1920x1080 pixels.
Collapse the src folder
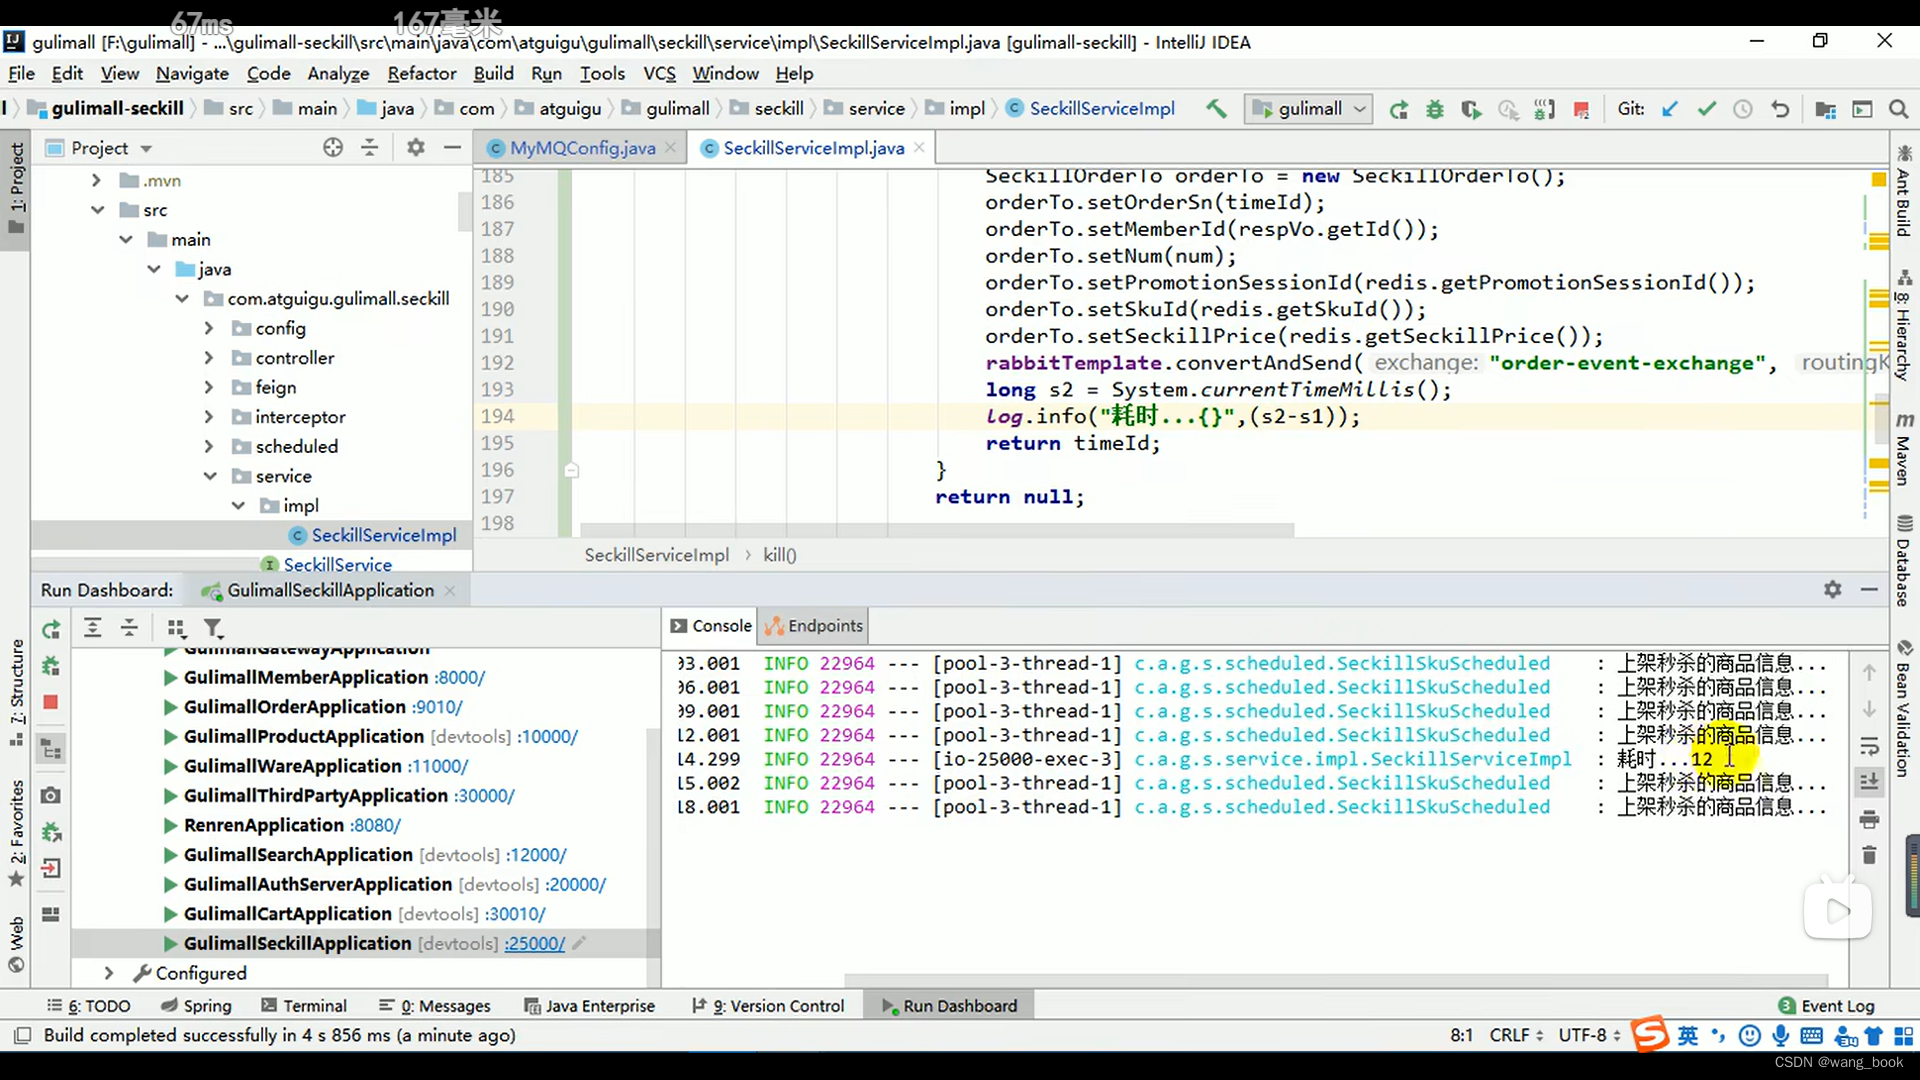point(97,210)
